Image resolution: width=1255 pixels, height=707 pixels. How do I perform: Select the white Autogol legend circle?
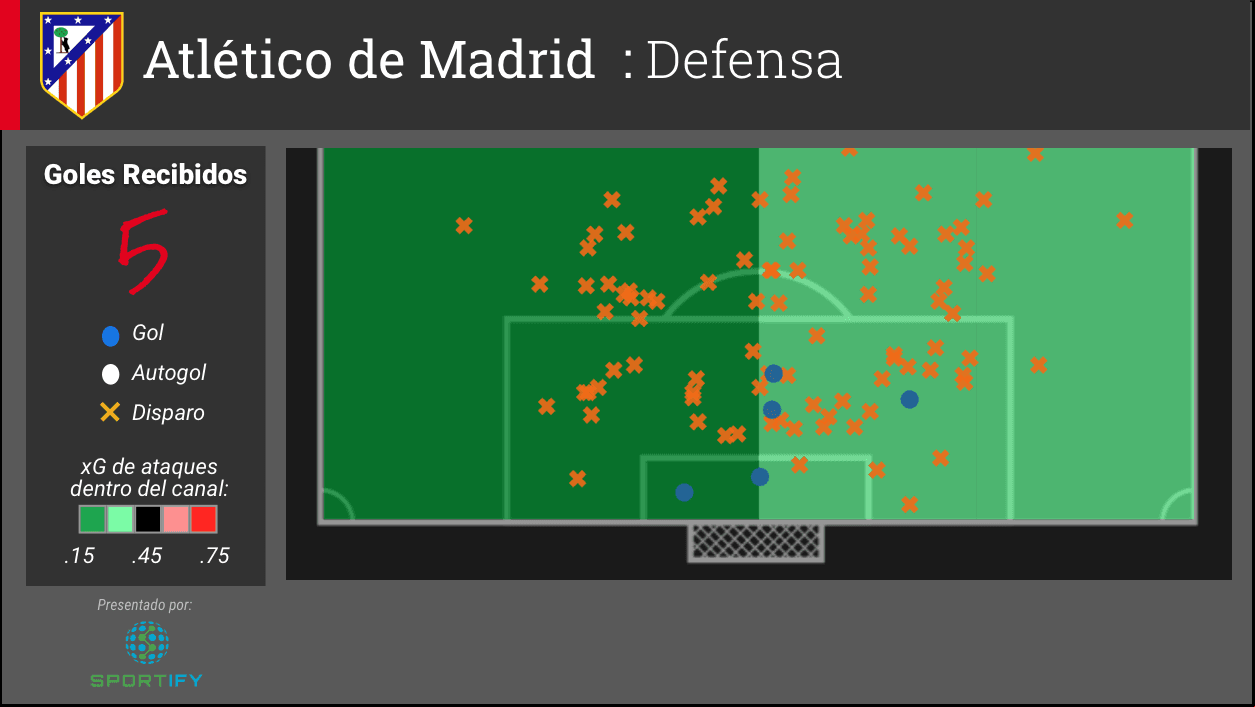(111, 374)
